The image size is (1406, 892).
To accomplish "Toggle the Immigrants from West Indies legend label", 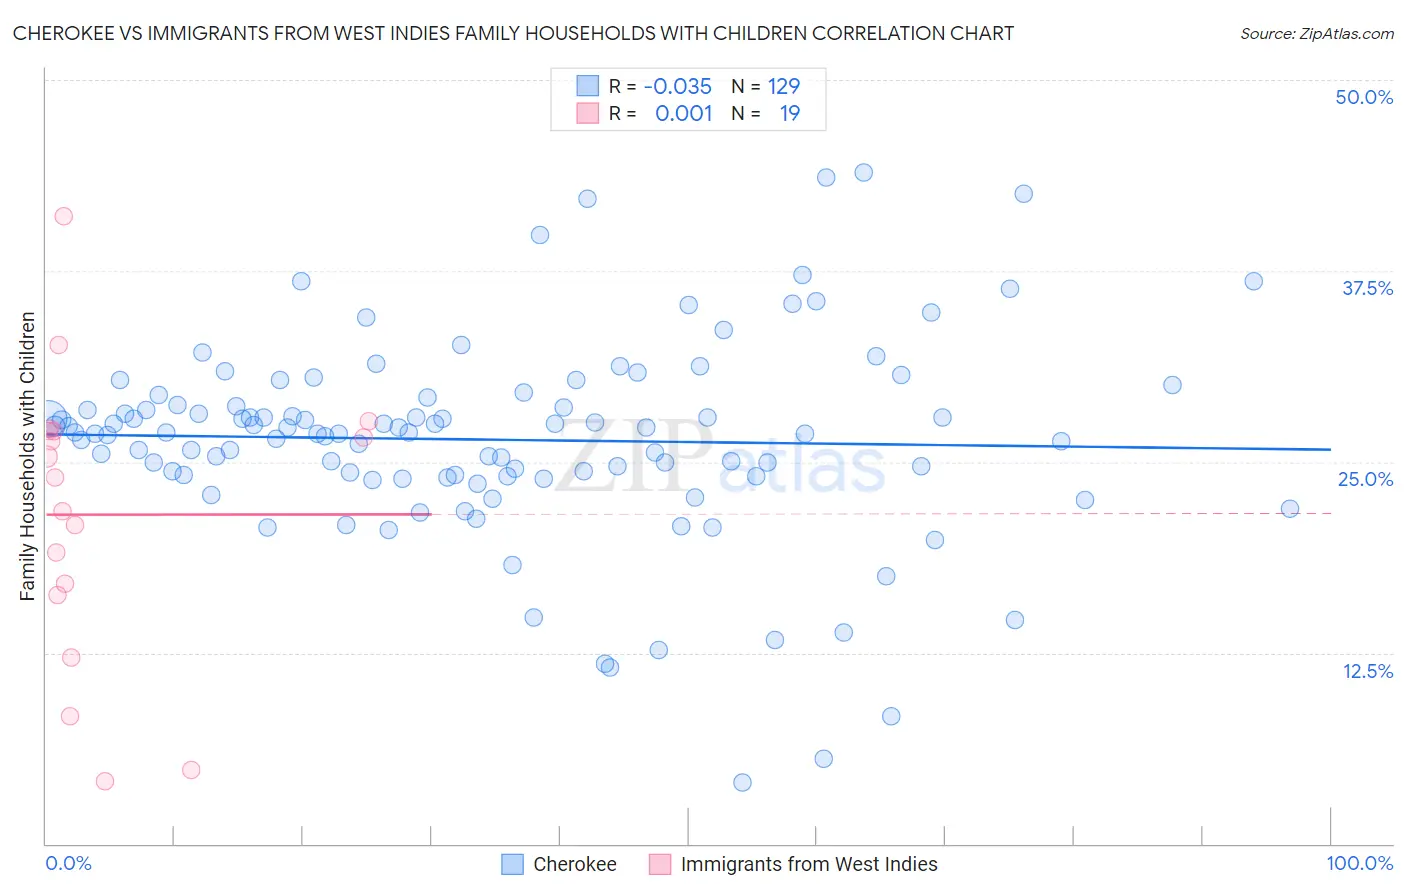I will pos(809,864).
